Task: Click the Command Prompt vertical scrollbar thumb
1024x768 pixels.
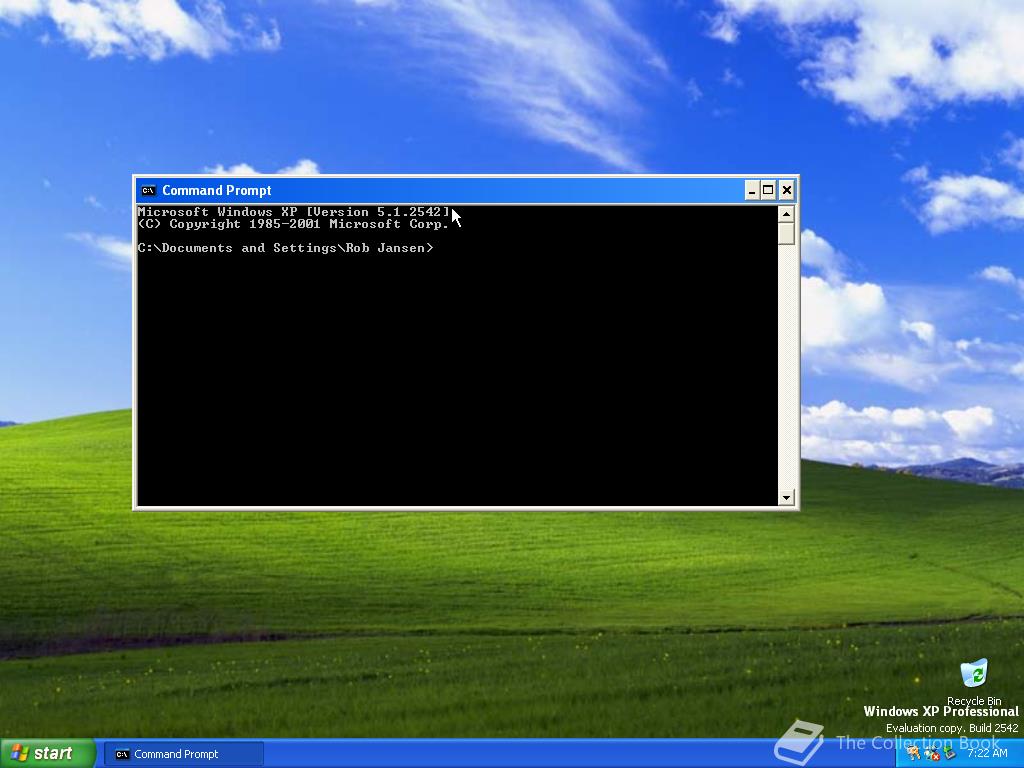Action: (786, 234)
